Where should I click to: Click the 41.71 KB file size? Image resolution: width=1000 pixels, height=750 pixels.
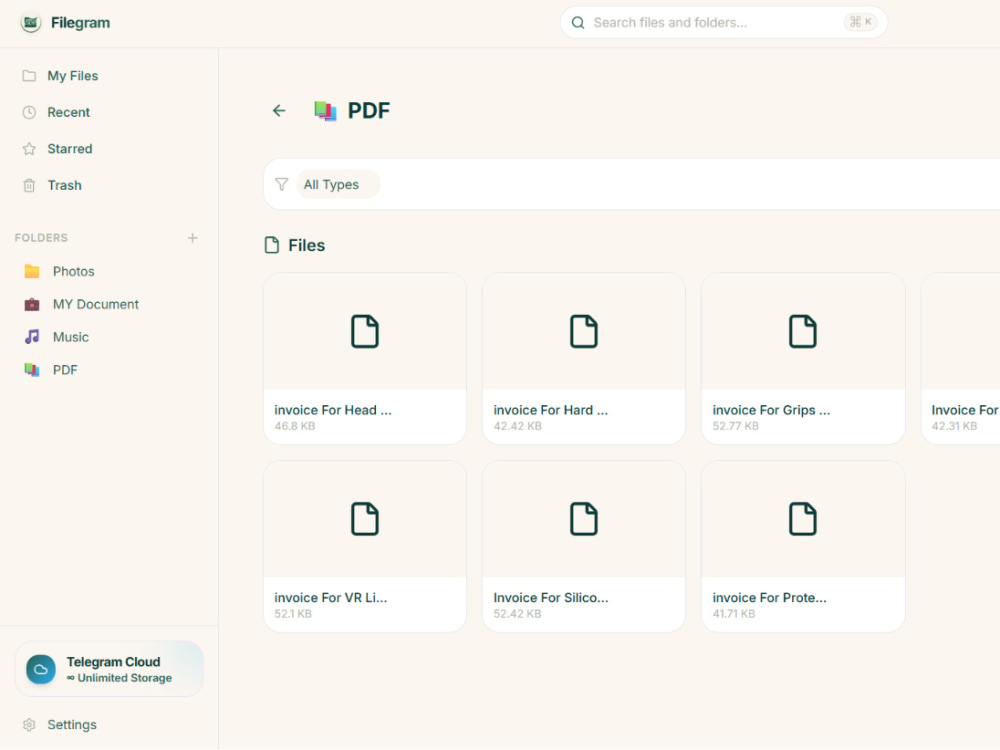[x=733, y=614]
